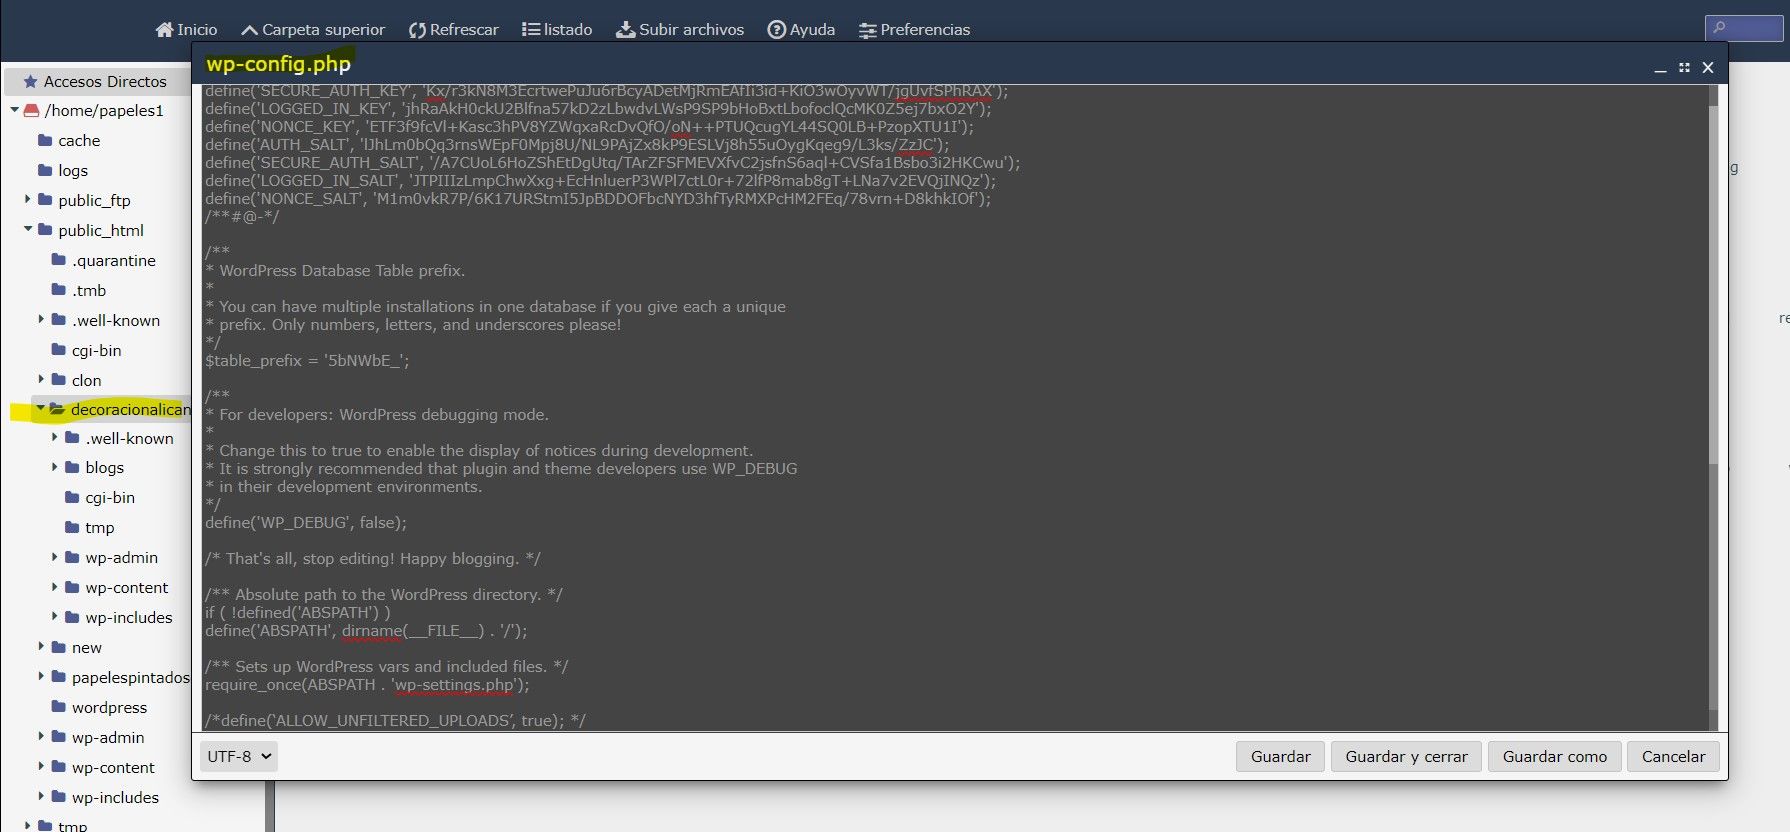The image size is (1790, 832).
Task: Open Preferencias settings
Action: coord(914,29)
